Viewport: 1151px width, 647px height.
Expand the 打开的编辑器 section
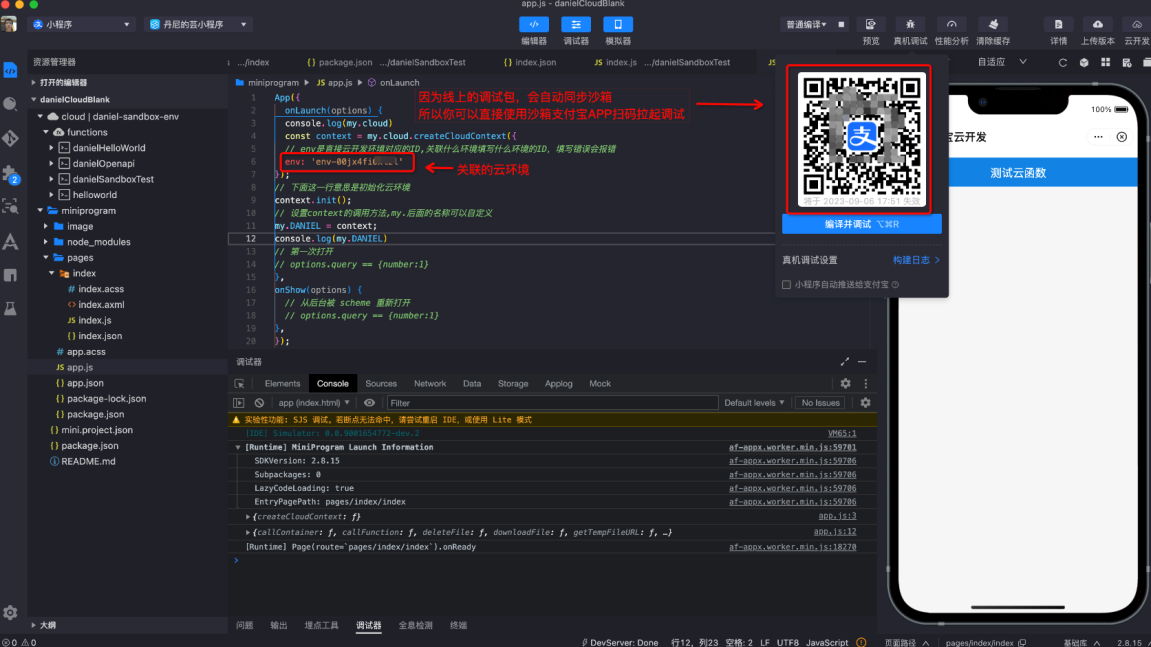(x=63, y=82)
